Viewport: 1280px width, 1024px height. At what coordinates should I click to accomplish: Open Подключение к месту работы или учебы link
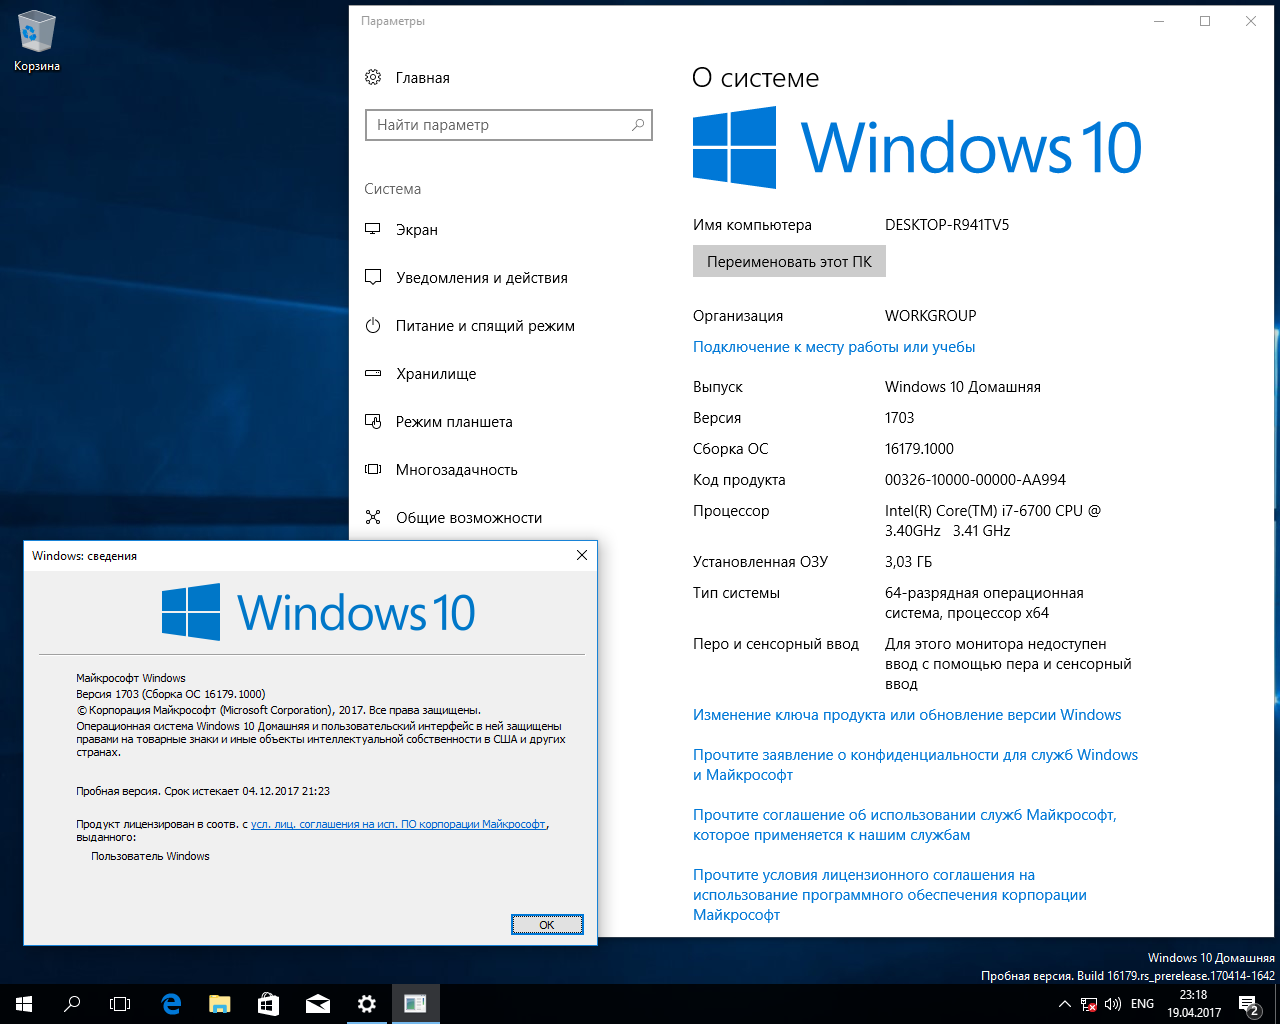(x=834, y=347)
